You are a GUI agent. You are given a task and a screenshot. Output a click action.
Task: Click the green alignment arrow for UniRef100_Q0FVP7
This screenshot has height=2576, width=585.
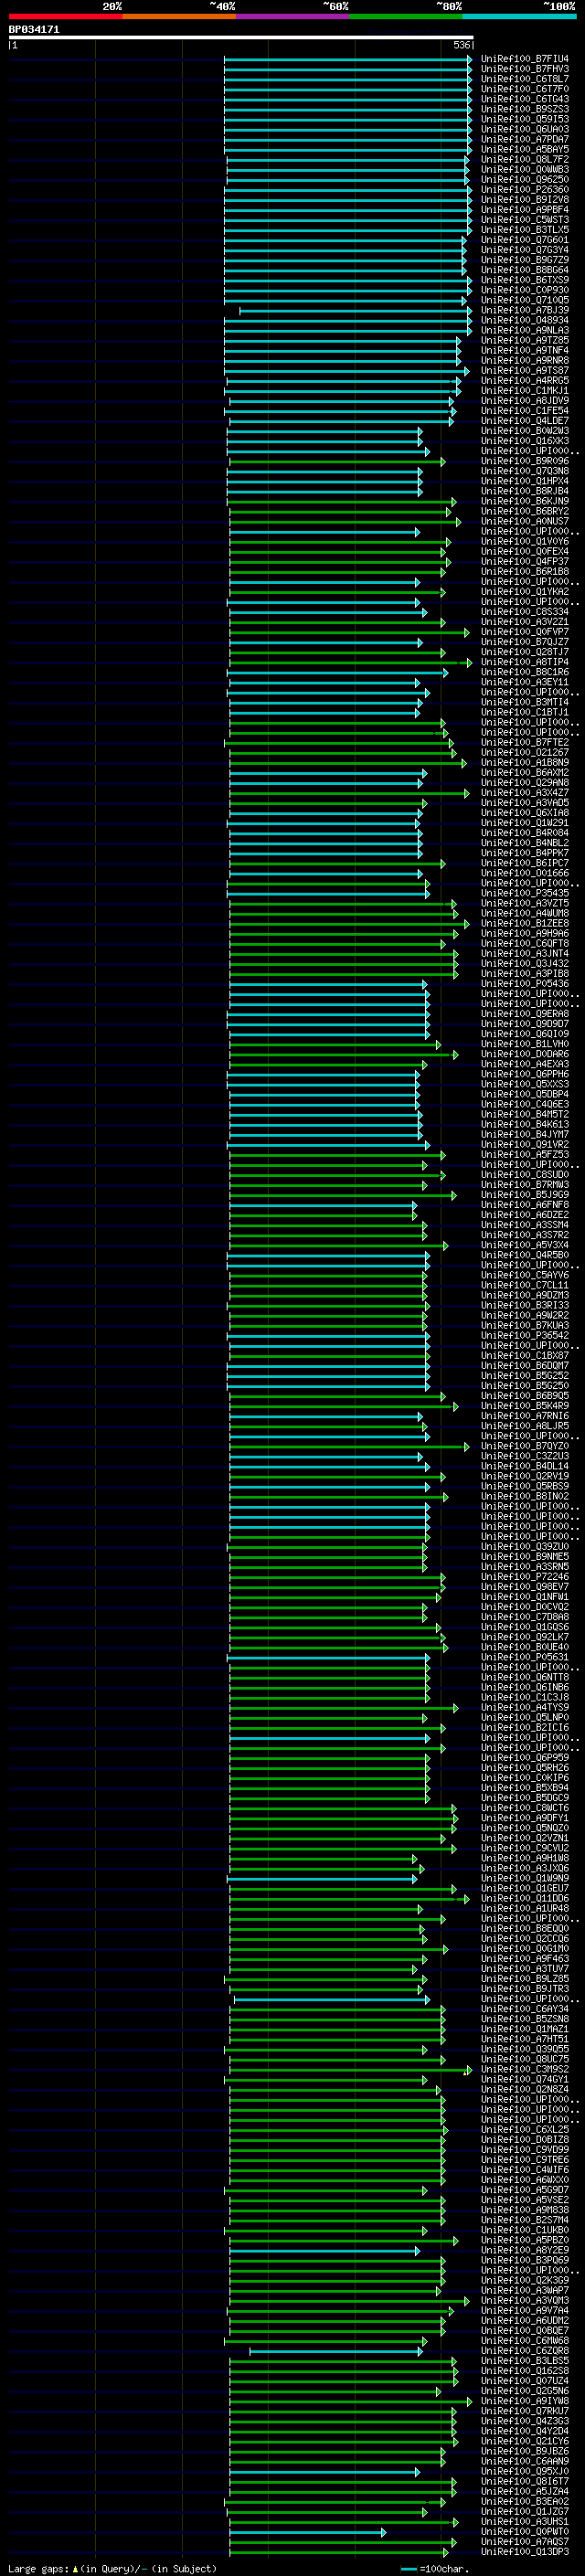349,632
